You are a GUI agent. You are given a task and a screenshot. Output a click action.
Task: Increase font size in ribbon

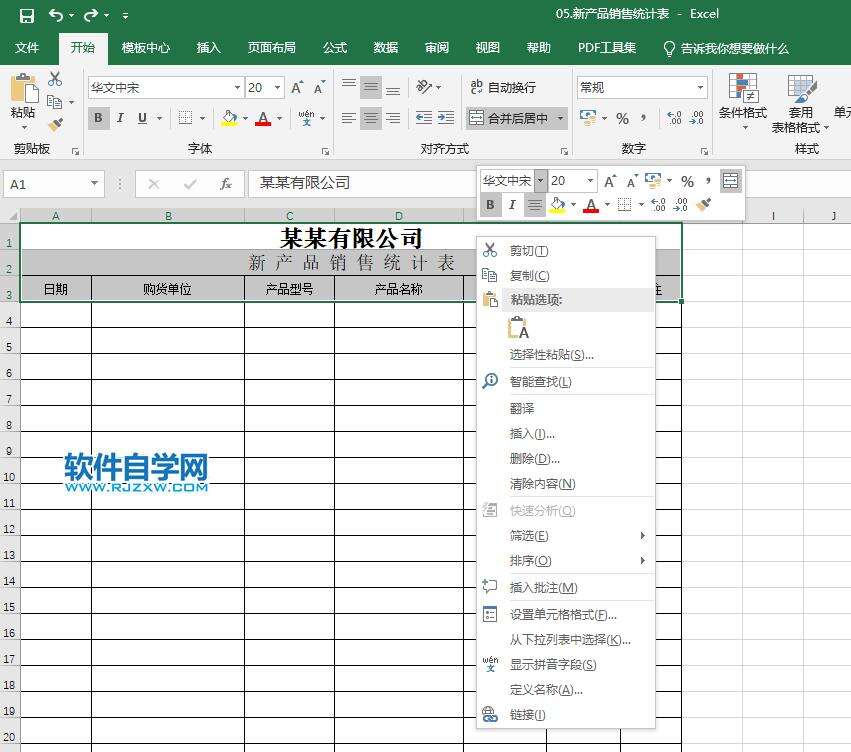pos(297,87)
